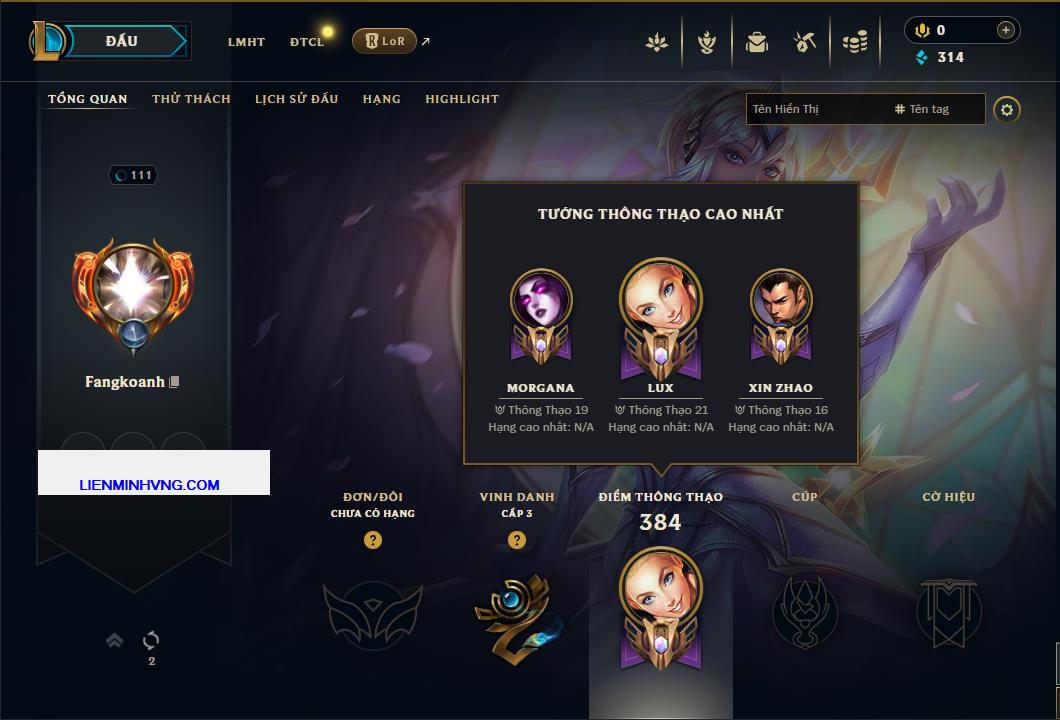Expand the up chevron in sidebar

(x=114, y=640)
